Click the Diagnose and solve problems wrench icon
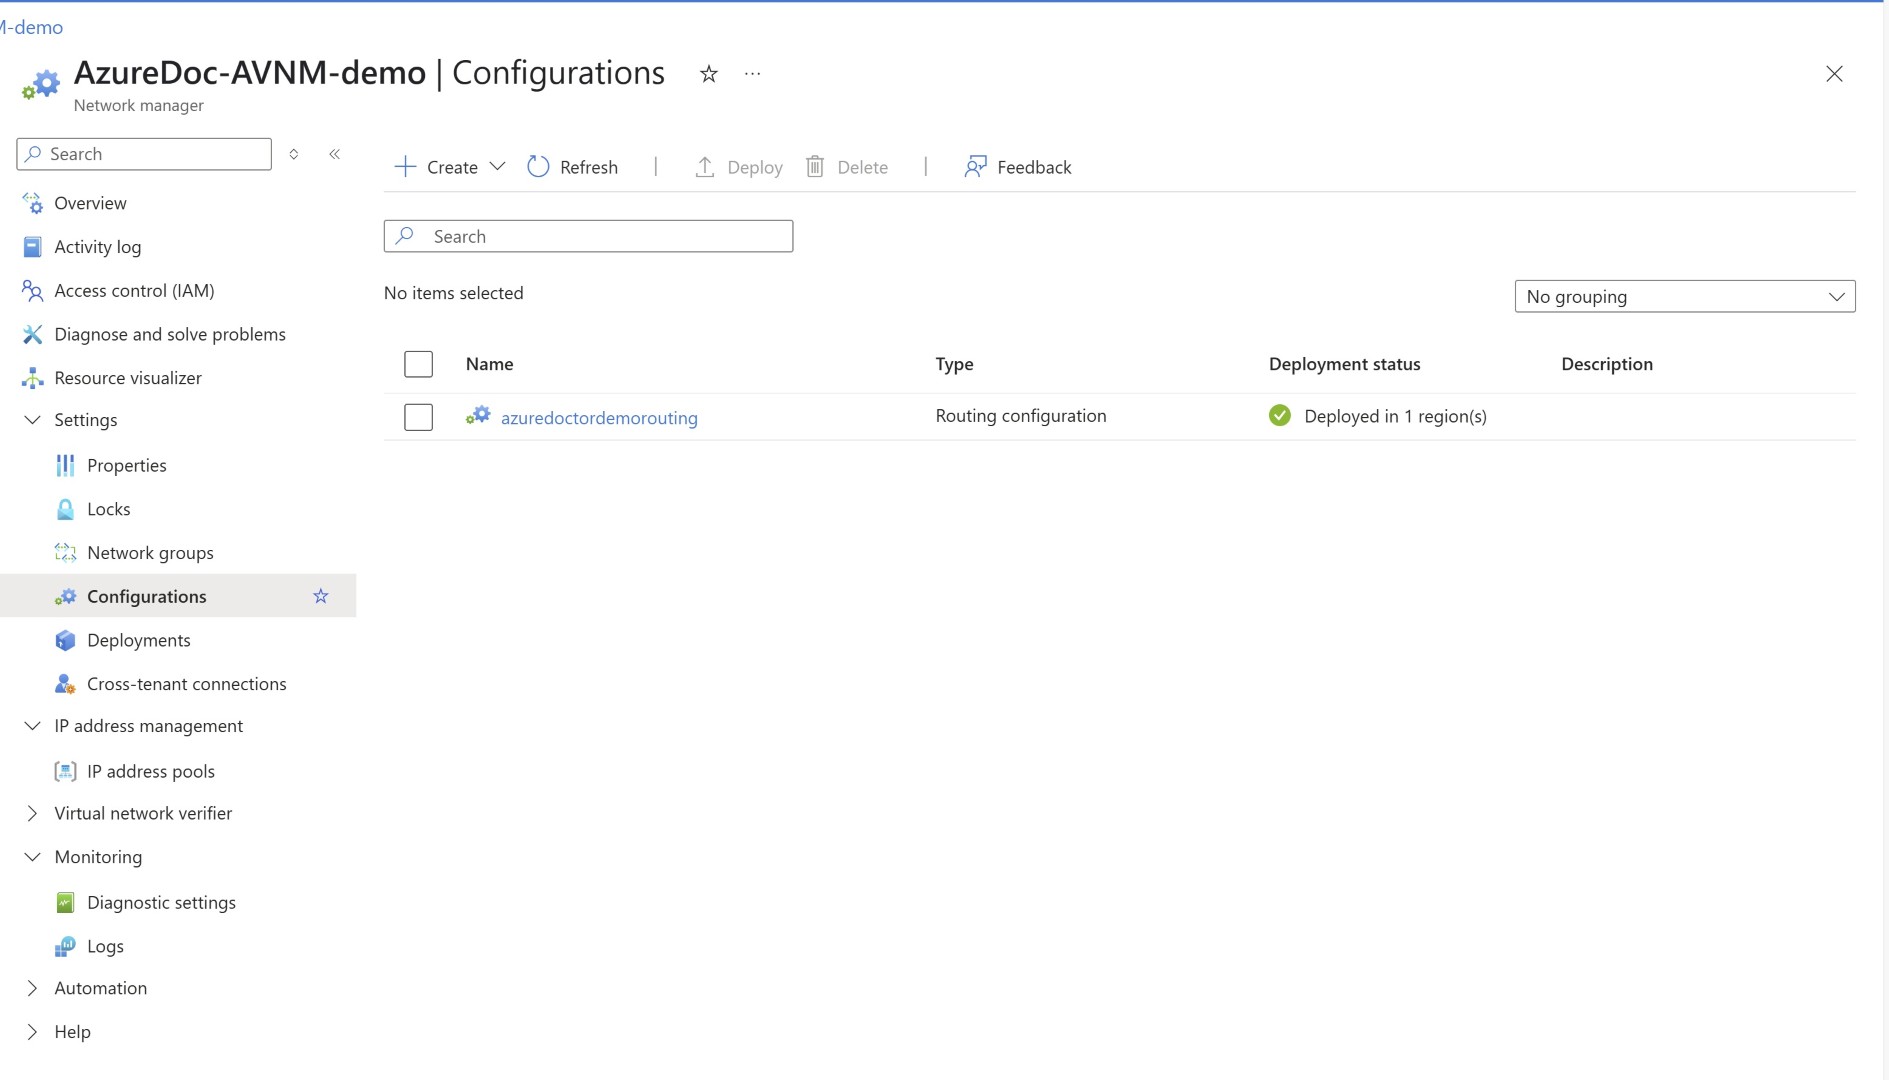Viewport: 1889px width, 1080px height. 32,334
